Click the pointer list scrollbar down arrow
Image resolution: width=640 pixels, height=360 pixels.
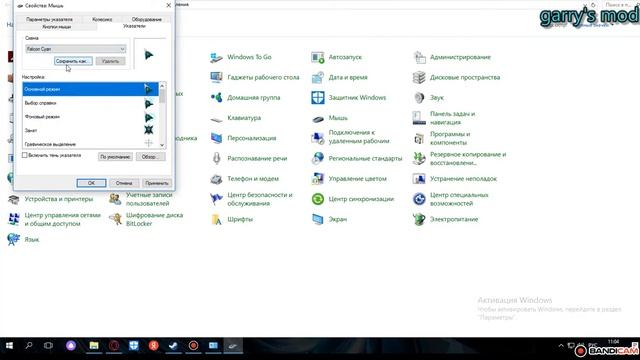[x=162, y=145]
